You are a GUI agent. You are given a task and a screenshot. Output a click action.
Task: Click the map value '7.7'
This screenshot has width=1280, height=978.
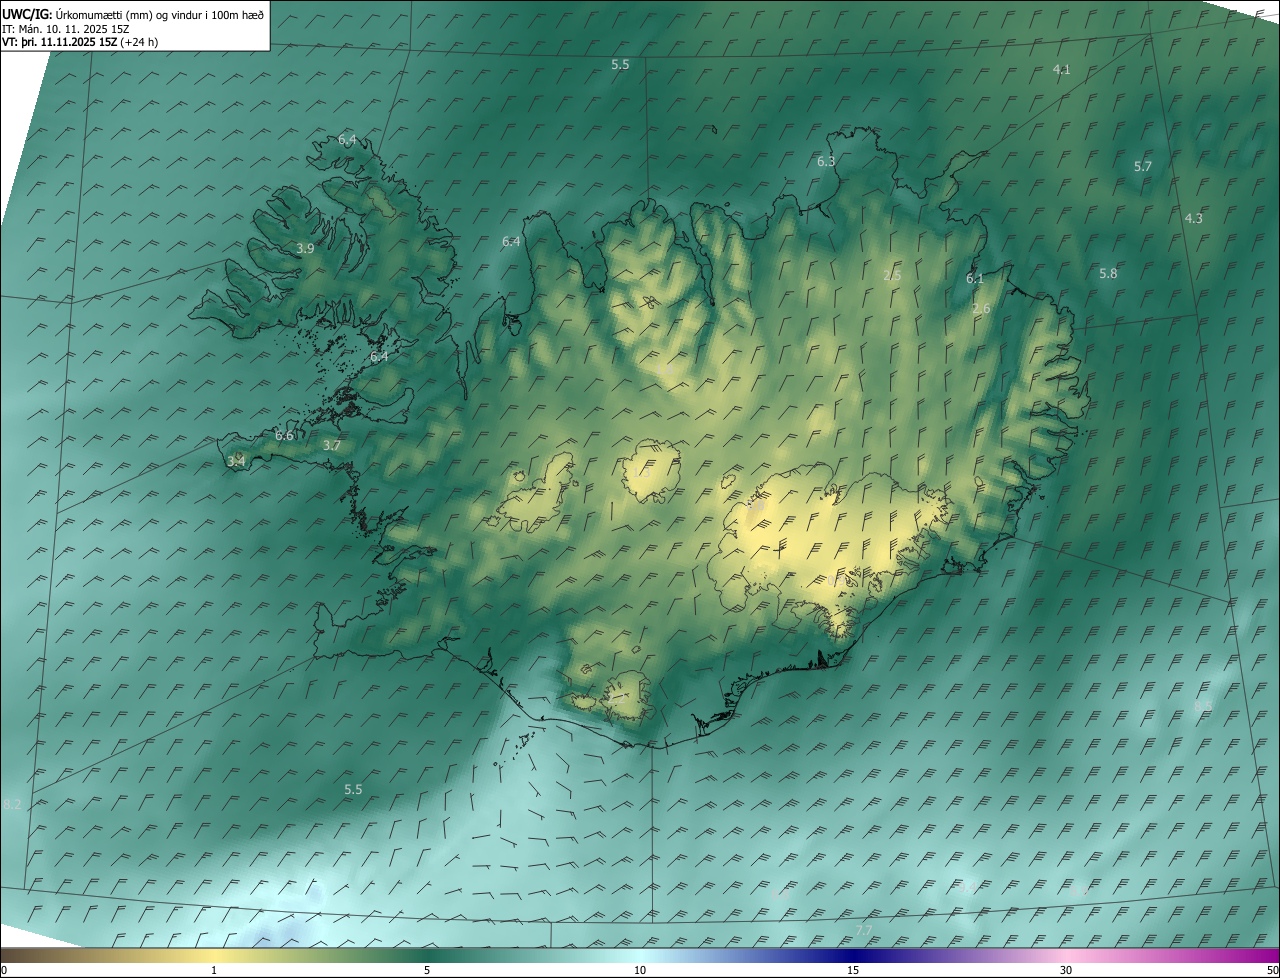pos(865,930)
